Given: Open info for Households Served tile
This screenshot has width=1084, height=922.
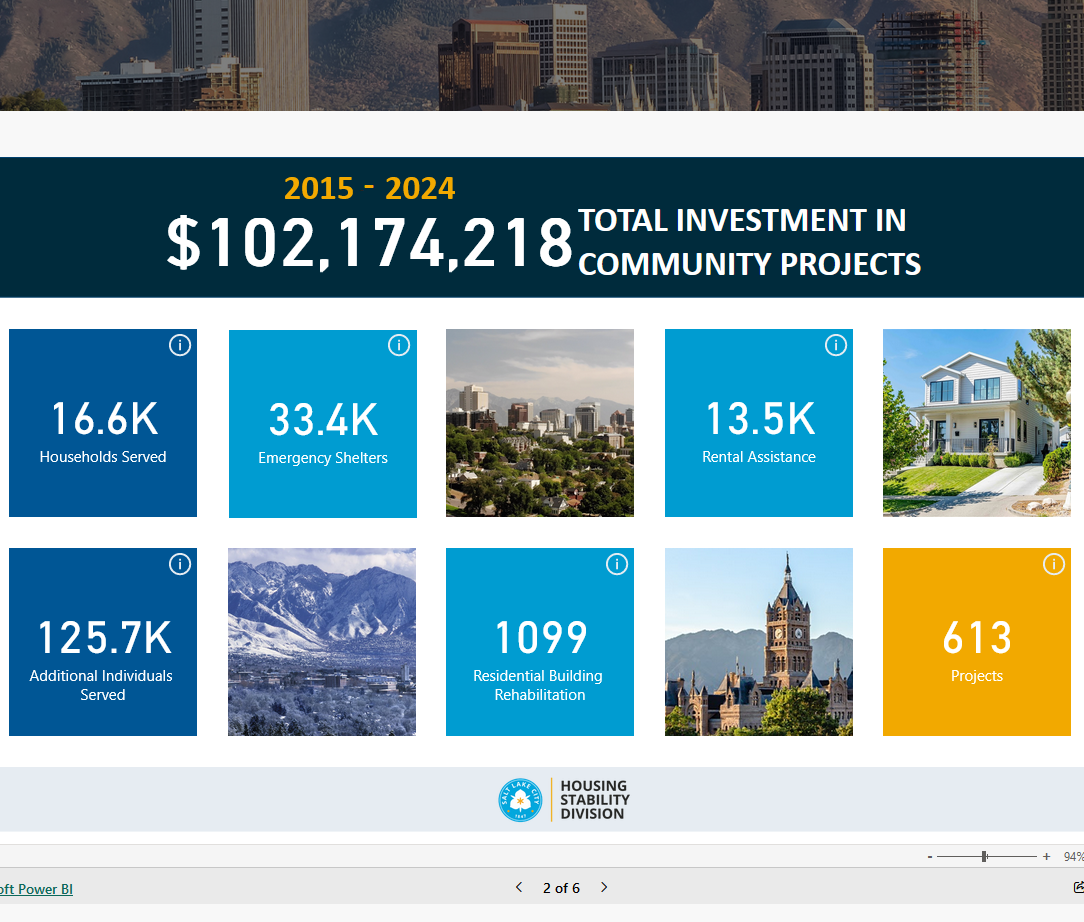Looking at the screenshot, I should pyautogui.click(x=180, y=345).
